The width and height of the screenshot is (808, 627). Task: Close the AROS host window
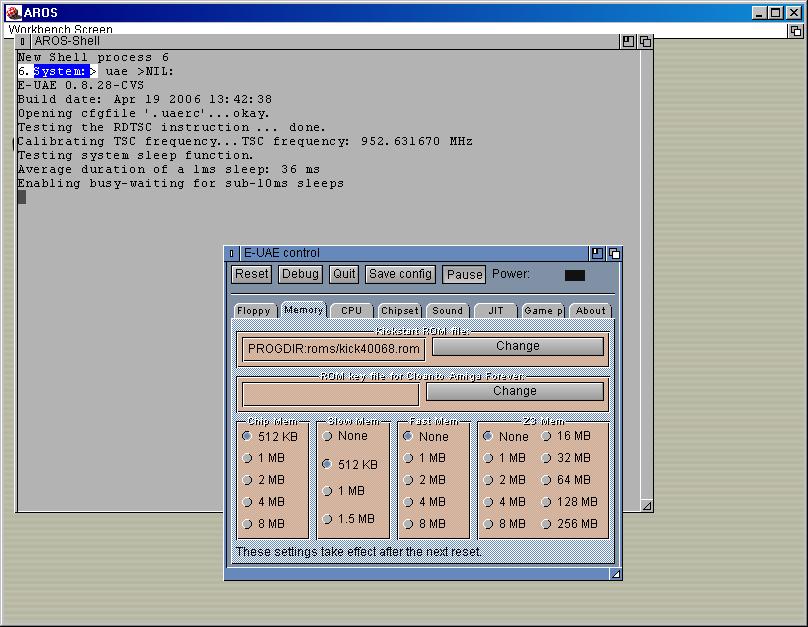794,13
